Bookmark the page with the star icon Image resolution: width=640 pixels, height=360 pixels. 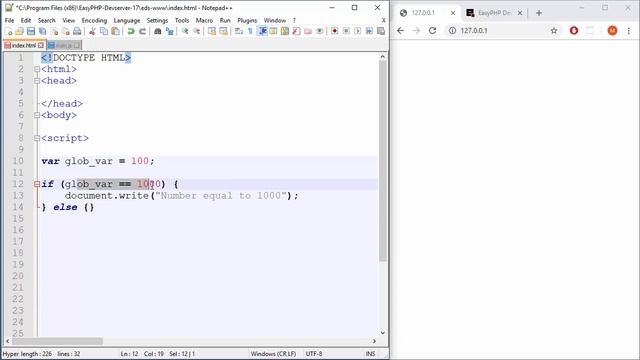point(554,31)
